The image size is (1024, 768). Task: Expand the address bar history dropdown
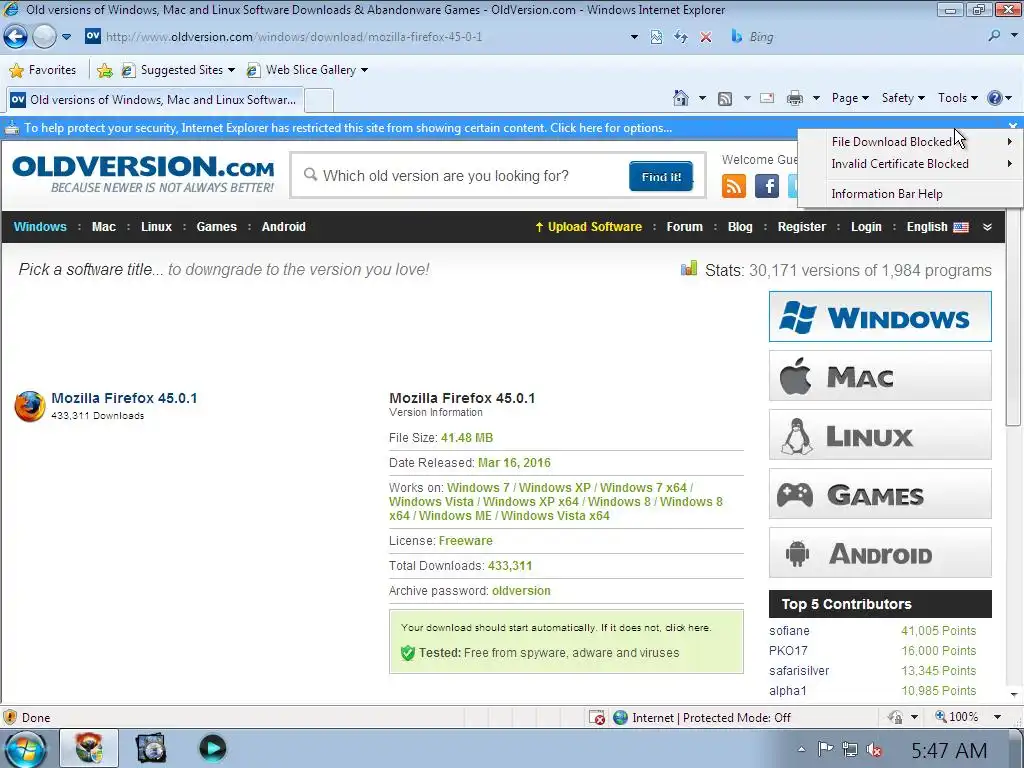pos(634,37)
